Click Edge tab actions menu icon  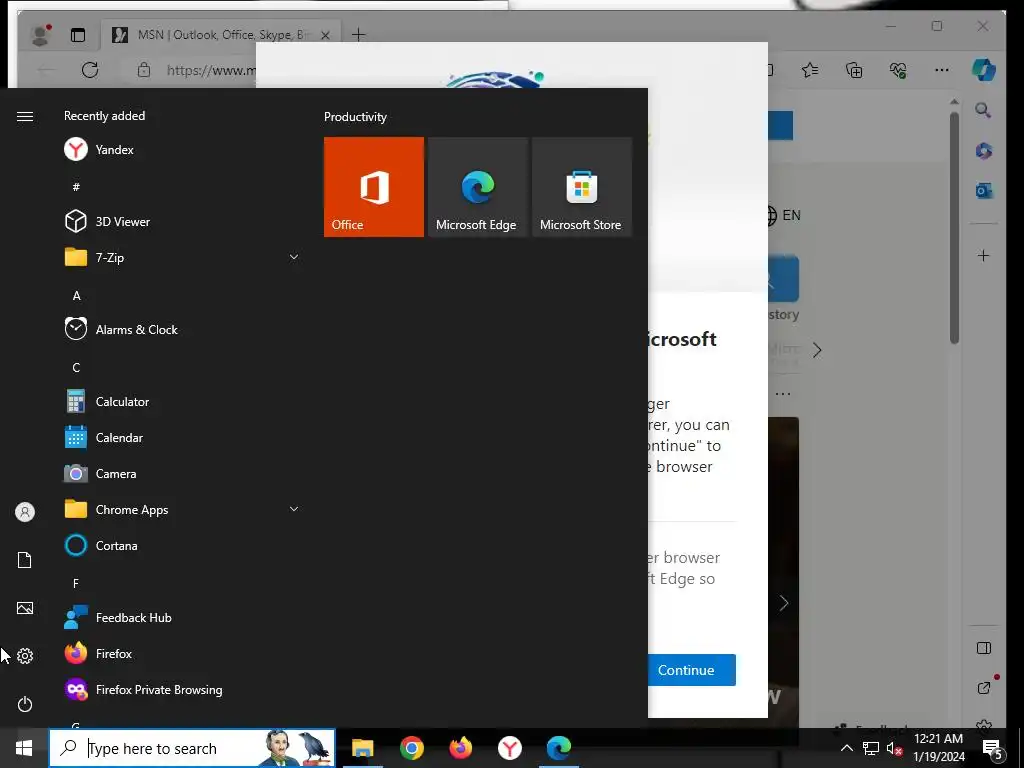click(x=78, y=35)
